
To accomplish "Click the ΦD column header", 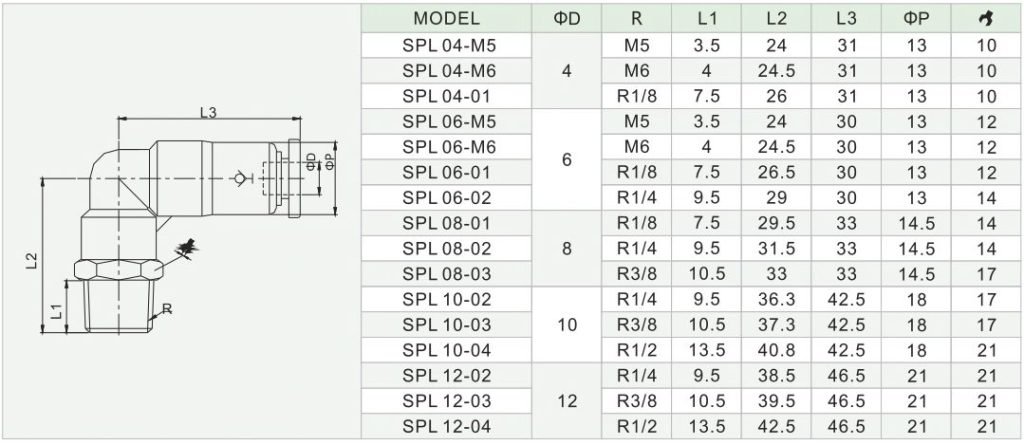I will [566, 19].
